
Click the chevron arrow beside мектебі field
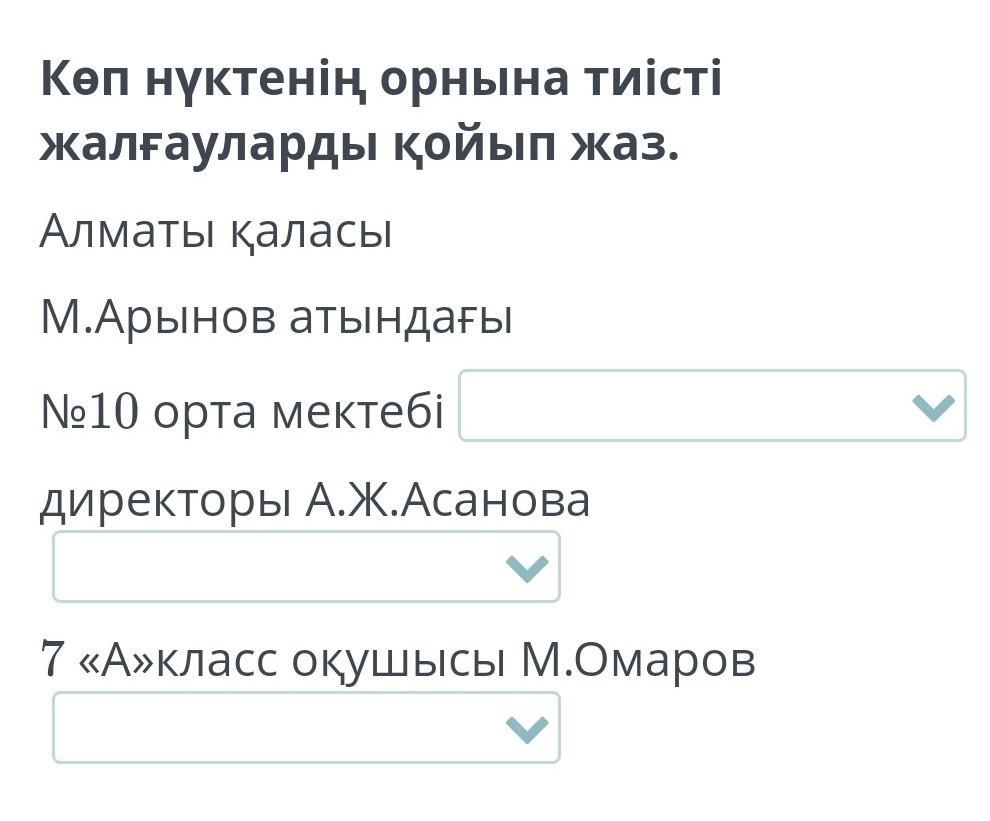point(934,407)
